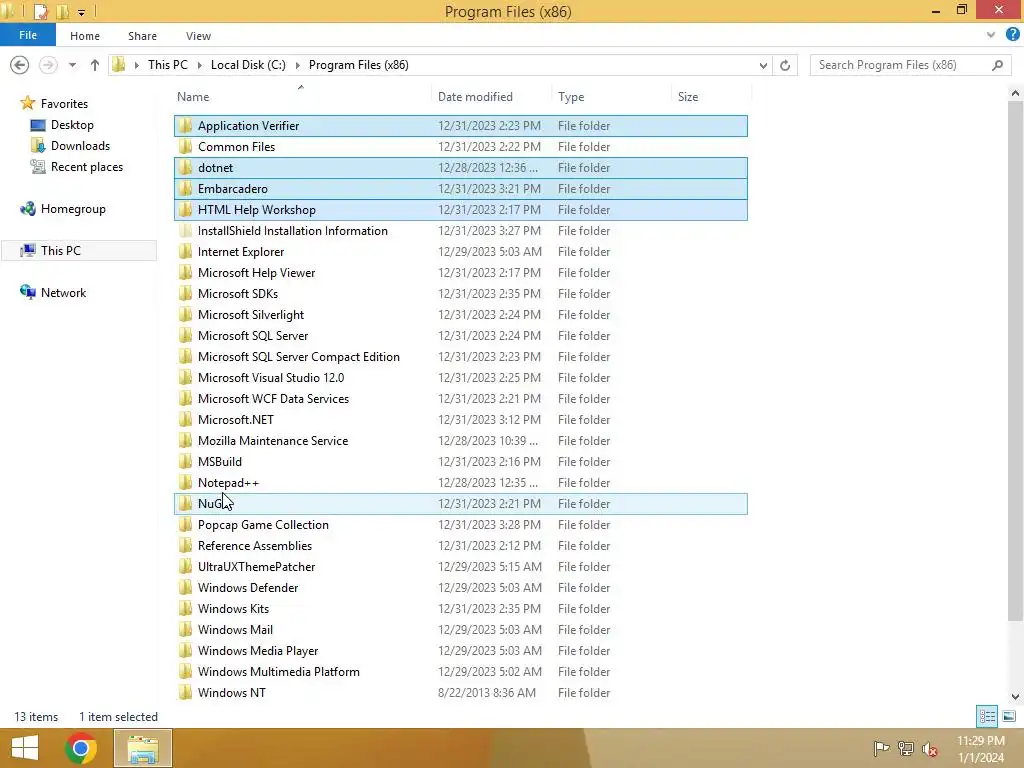Viewport: 1024px width, 768px height.
Task: Click Program Files (x86) breadcrumb segment
Action: coord(359,65)
